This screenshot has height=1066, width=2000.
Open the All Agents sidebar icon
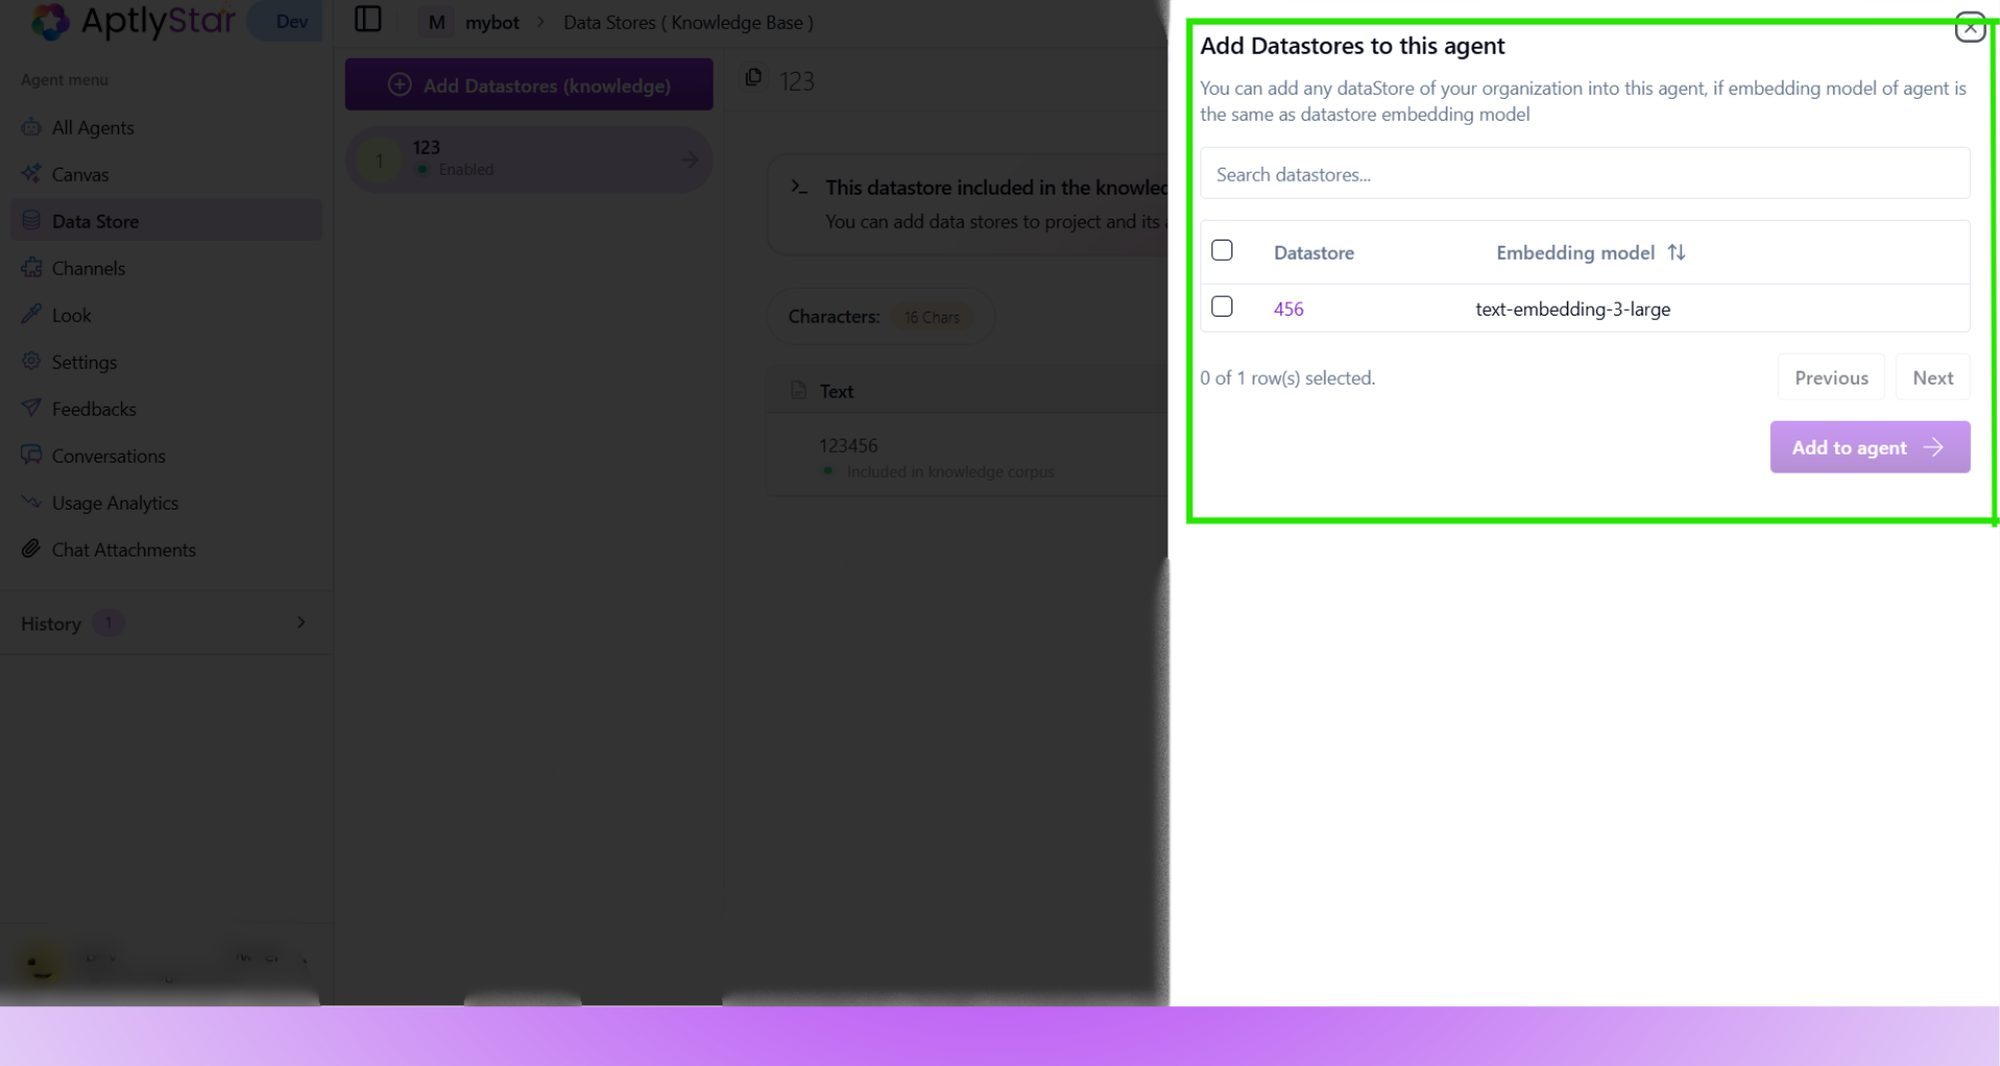(31, 127)
